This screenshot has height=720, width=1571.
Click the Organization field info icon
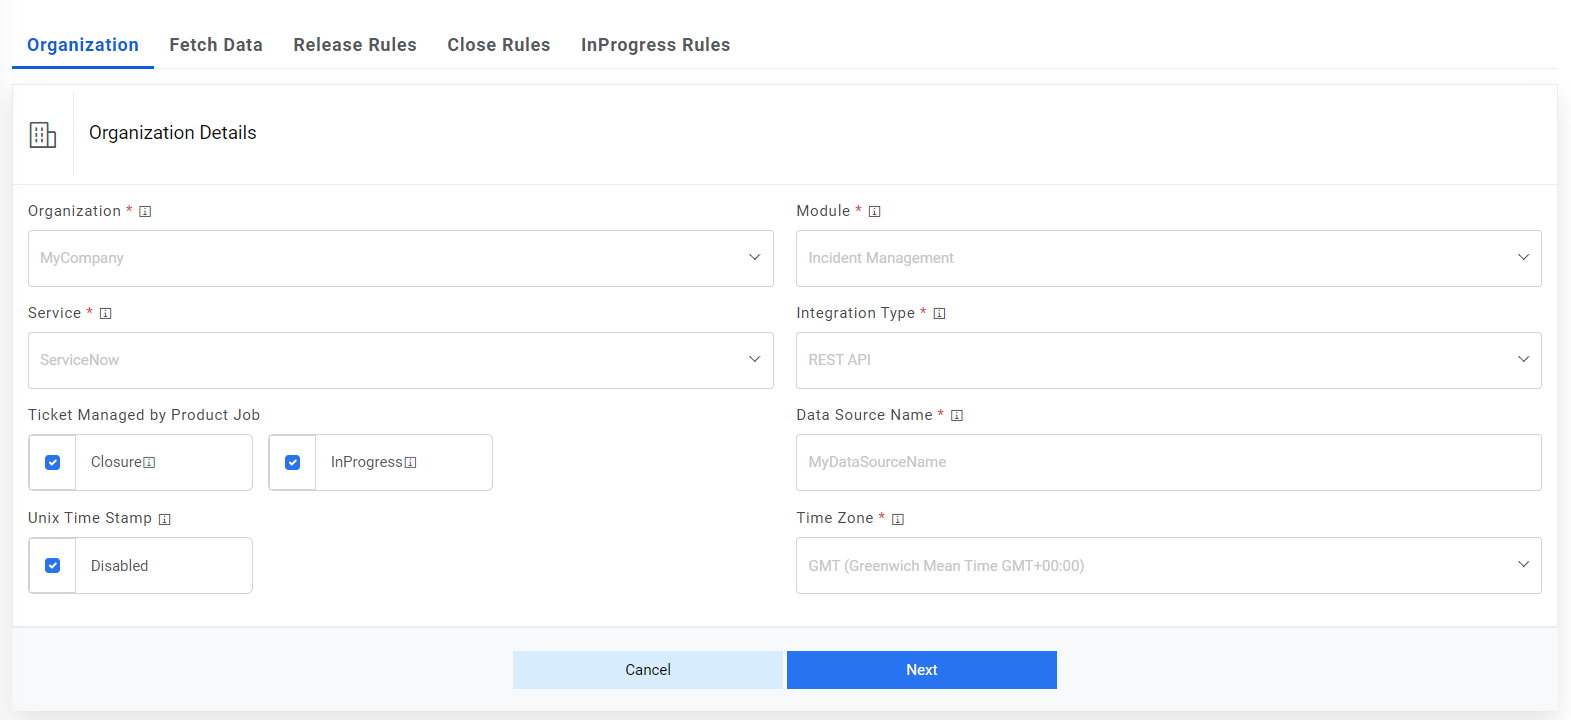(145, 212)
